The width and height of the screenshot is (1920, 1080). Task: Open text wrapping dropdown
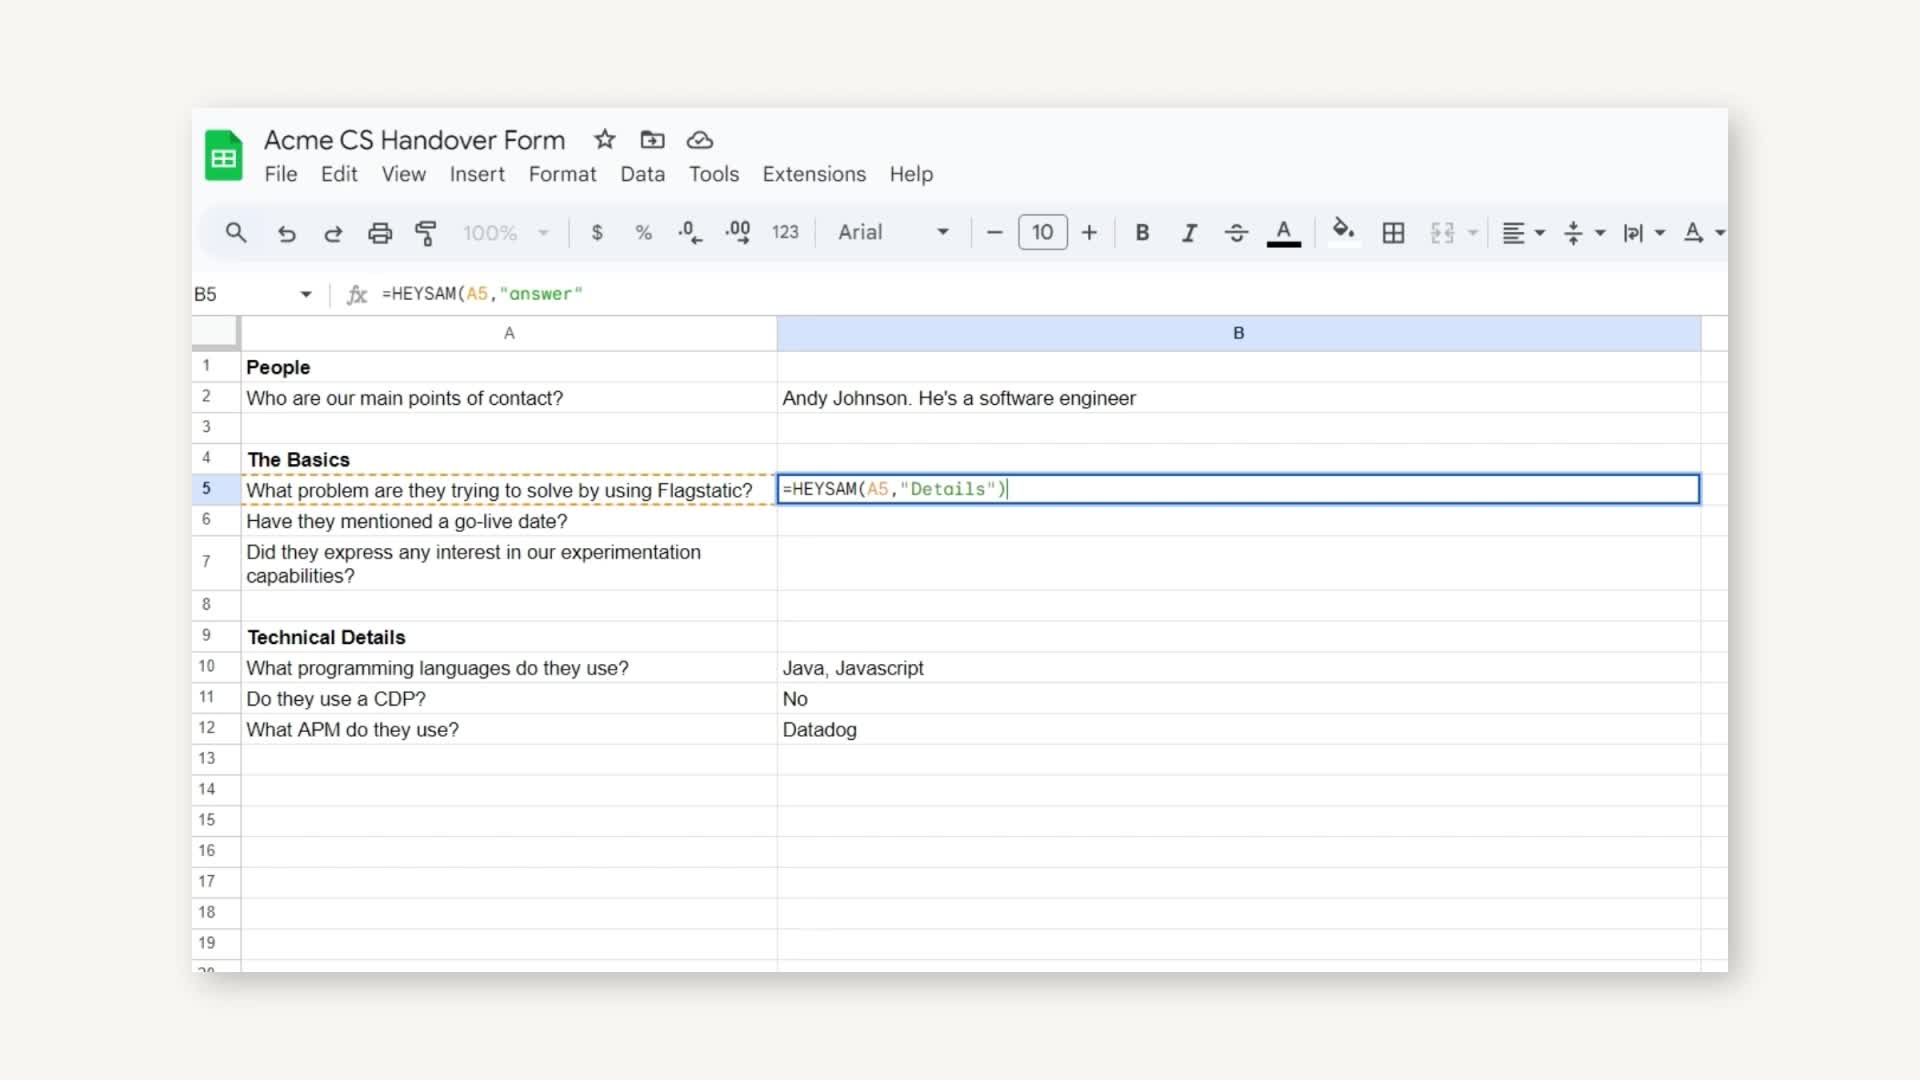[x=1644, y=233]
